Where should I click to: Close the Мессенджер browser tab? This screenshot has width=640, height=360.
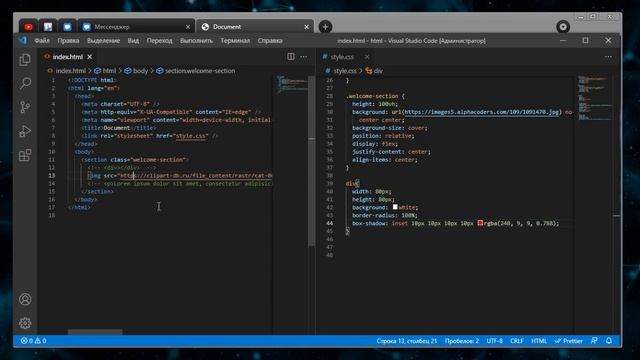188,27
